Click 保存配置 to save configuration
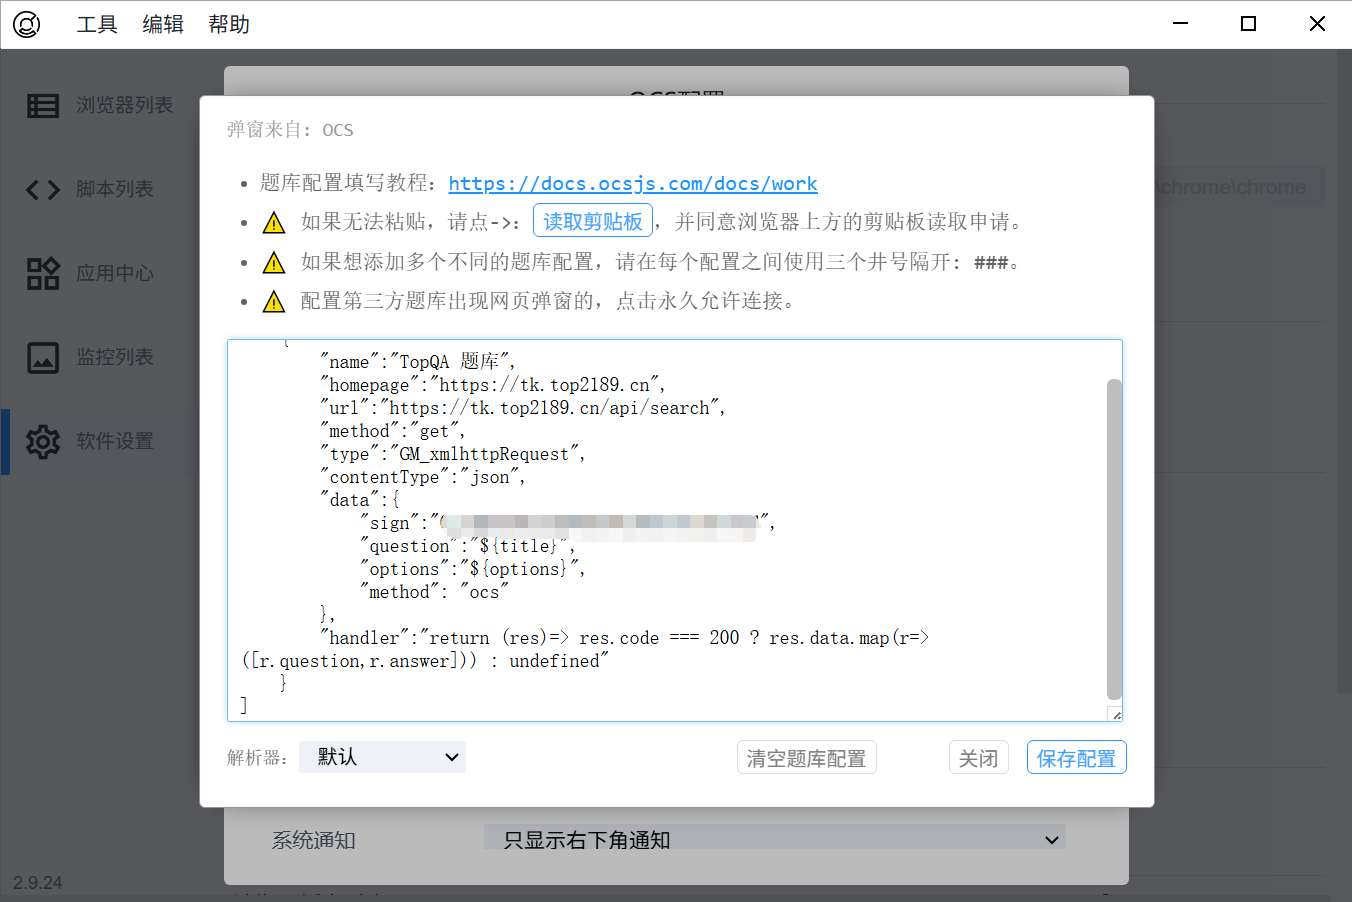Viewport: 1352px width, 902px height. click(x=1076, y=758)
